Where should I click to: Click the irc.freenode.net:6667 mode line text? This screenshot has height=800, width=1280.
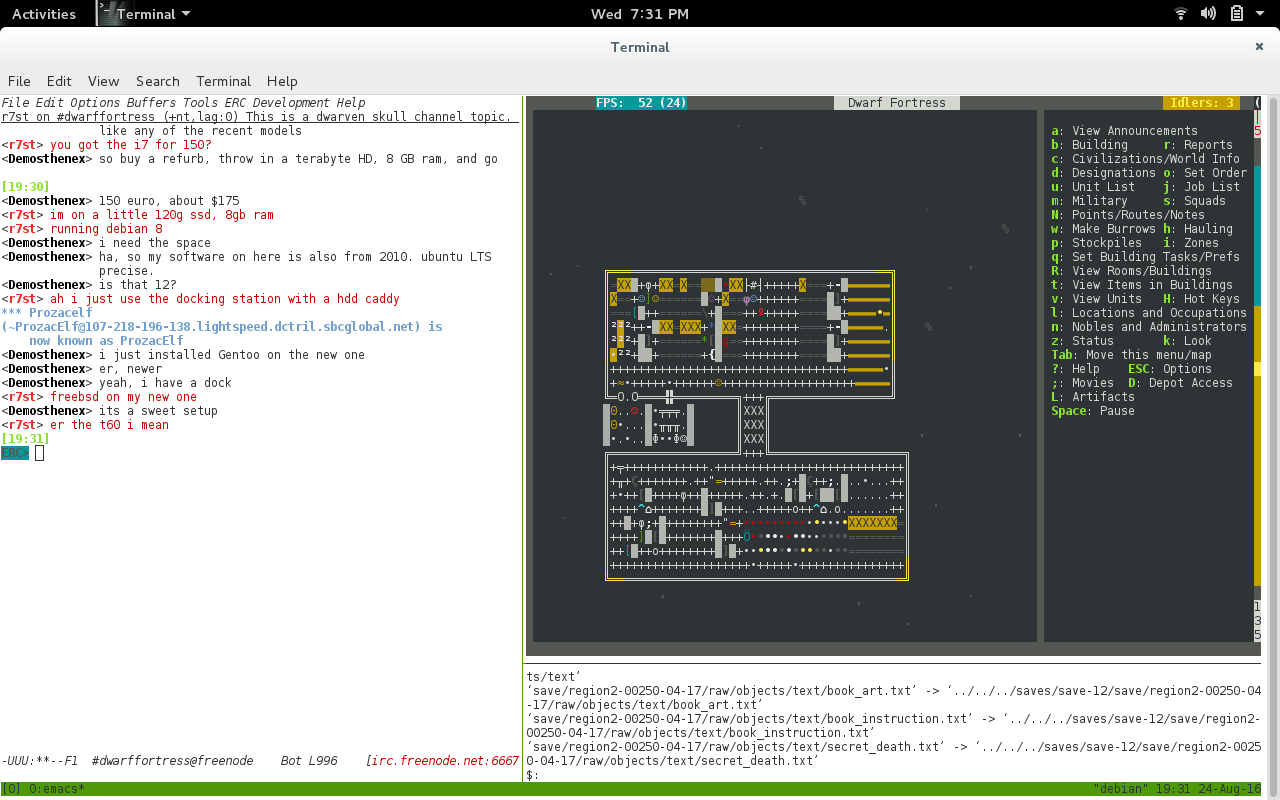(x=445, y=761)
